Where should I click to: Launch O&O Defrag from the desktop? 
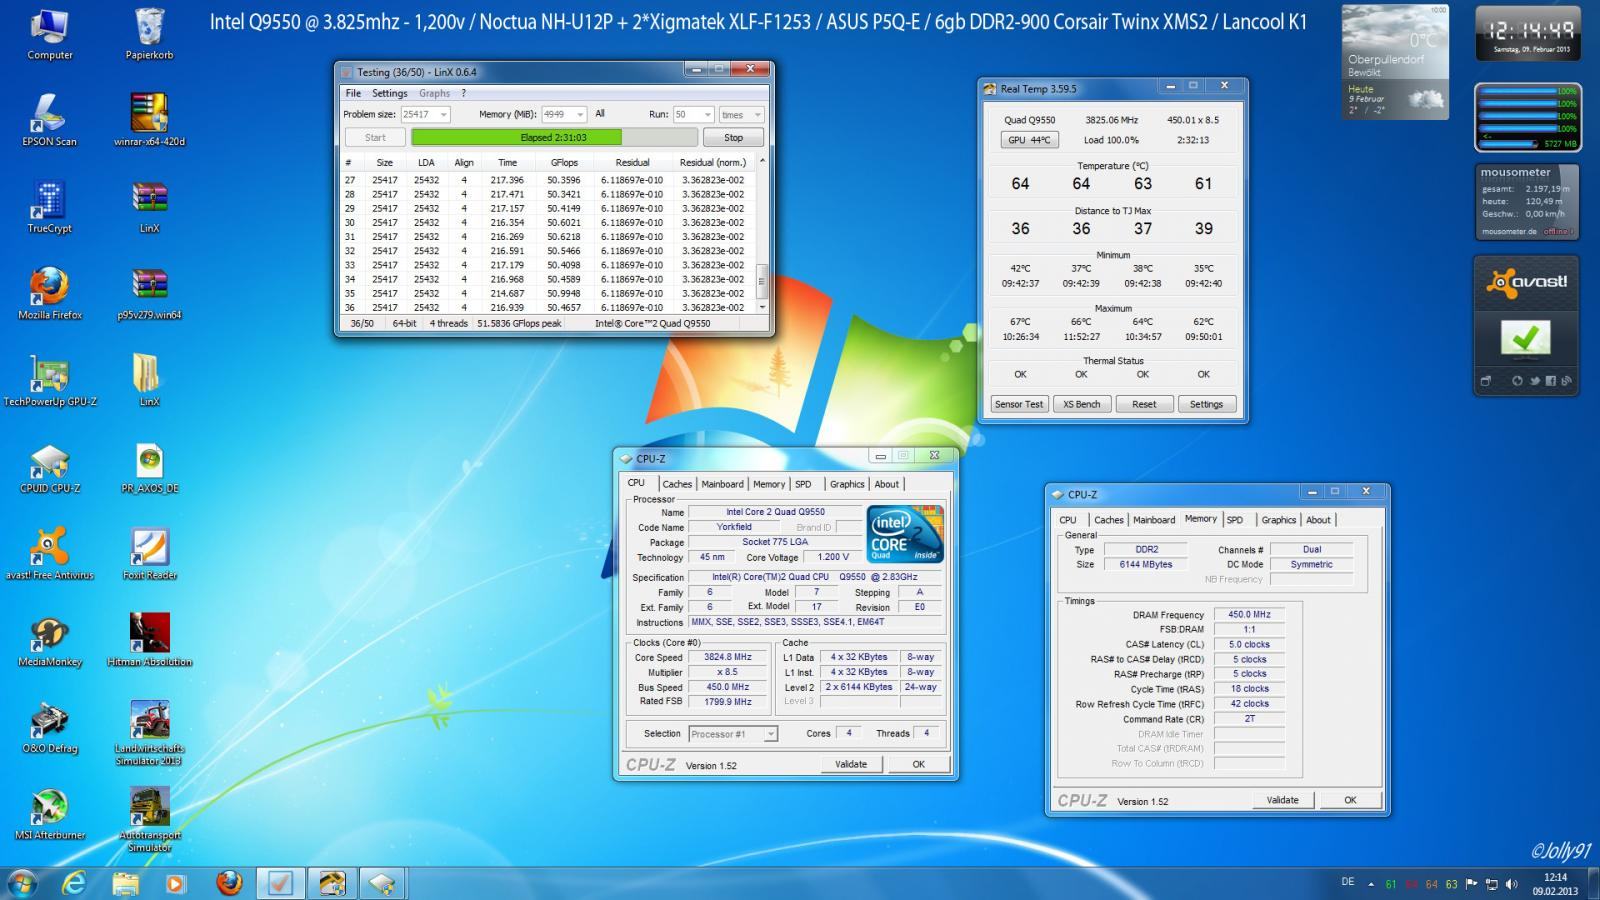point(49,727)
